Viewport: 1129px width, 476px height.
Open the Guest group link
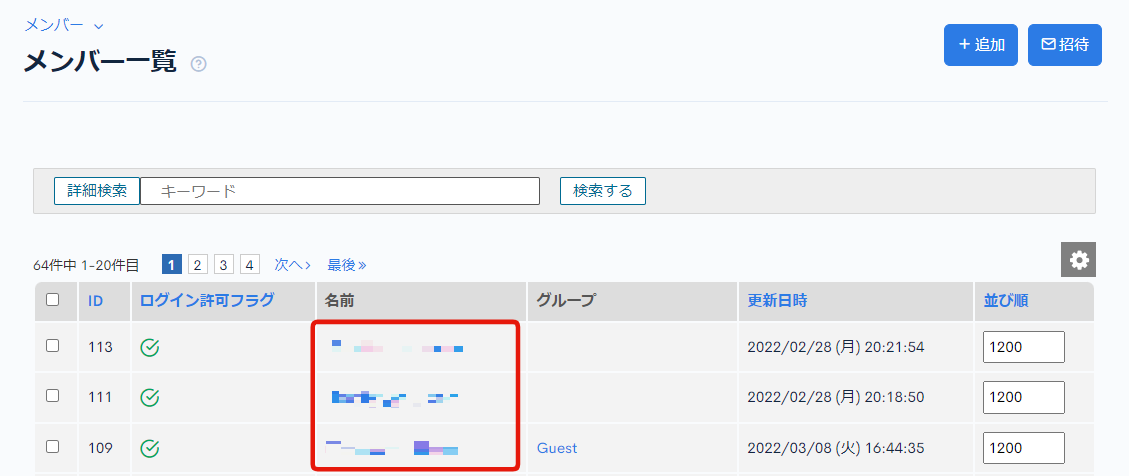point(557,448)
